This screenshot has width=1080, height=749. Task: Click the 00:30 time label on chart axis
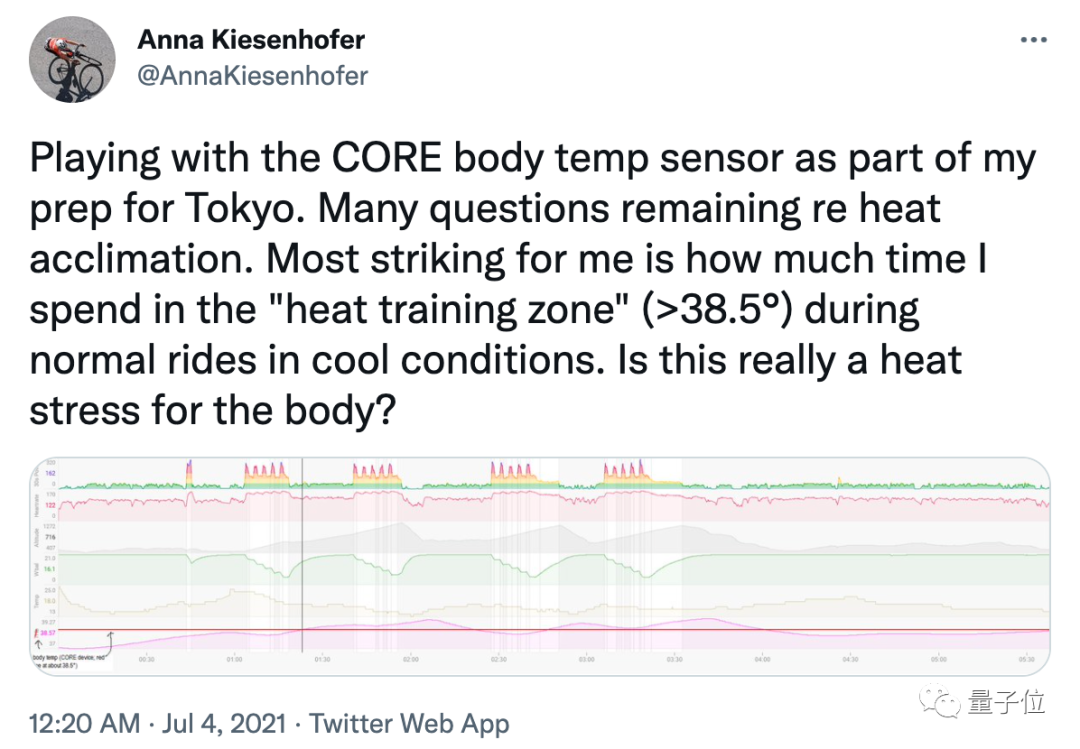click(146, 660)
